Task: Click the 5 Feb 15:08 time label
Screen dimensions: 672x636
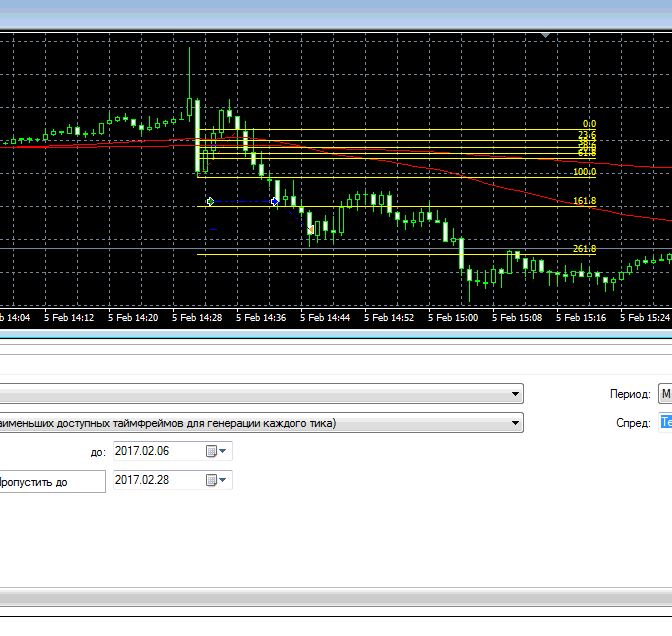Action: [517, 318]
